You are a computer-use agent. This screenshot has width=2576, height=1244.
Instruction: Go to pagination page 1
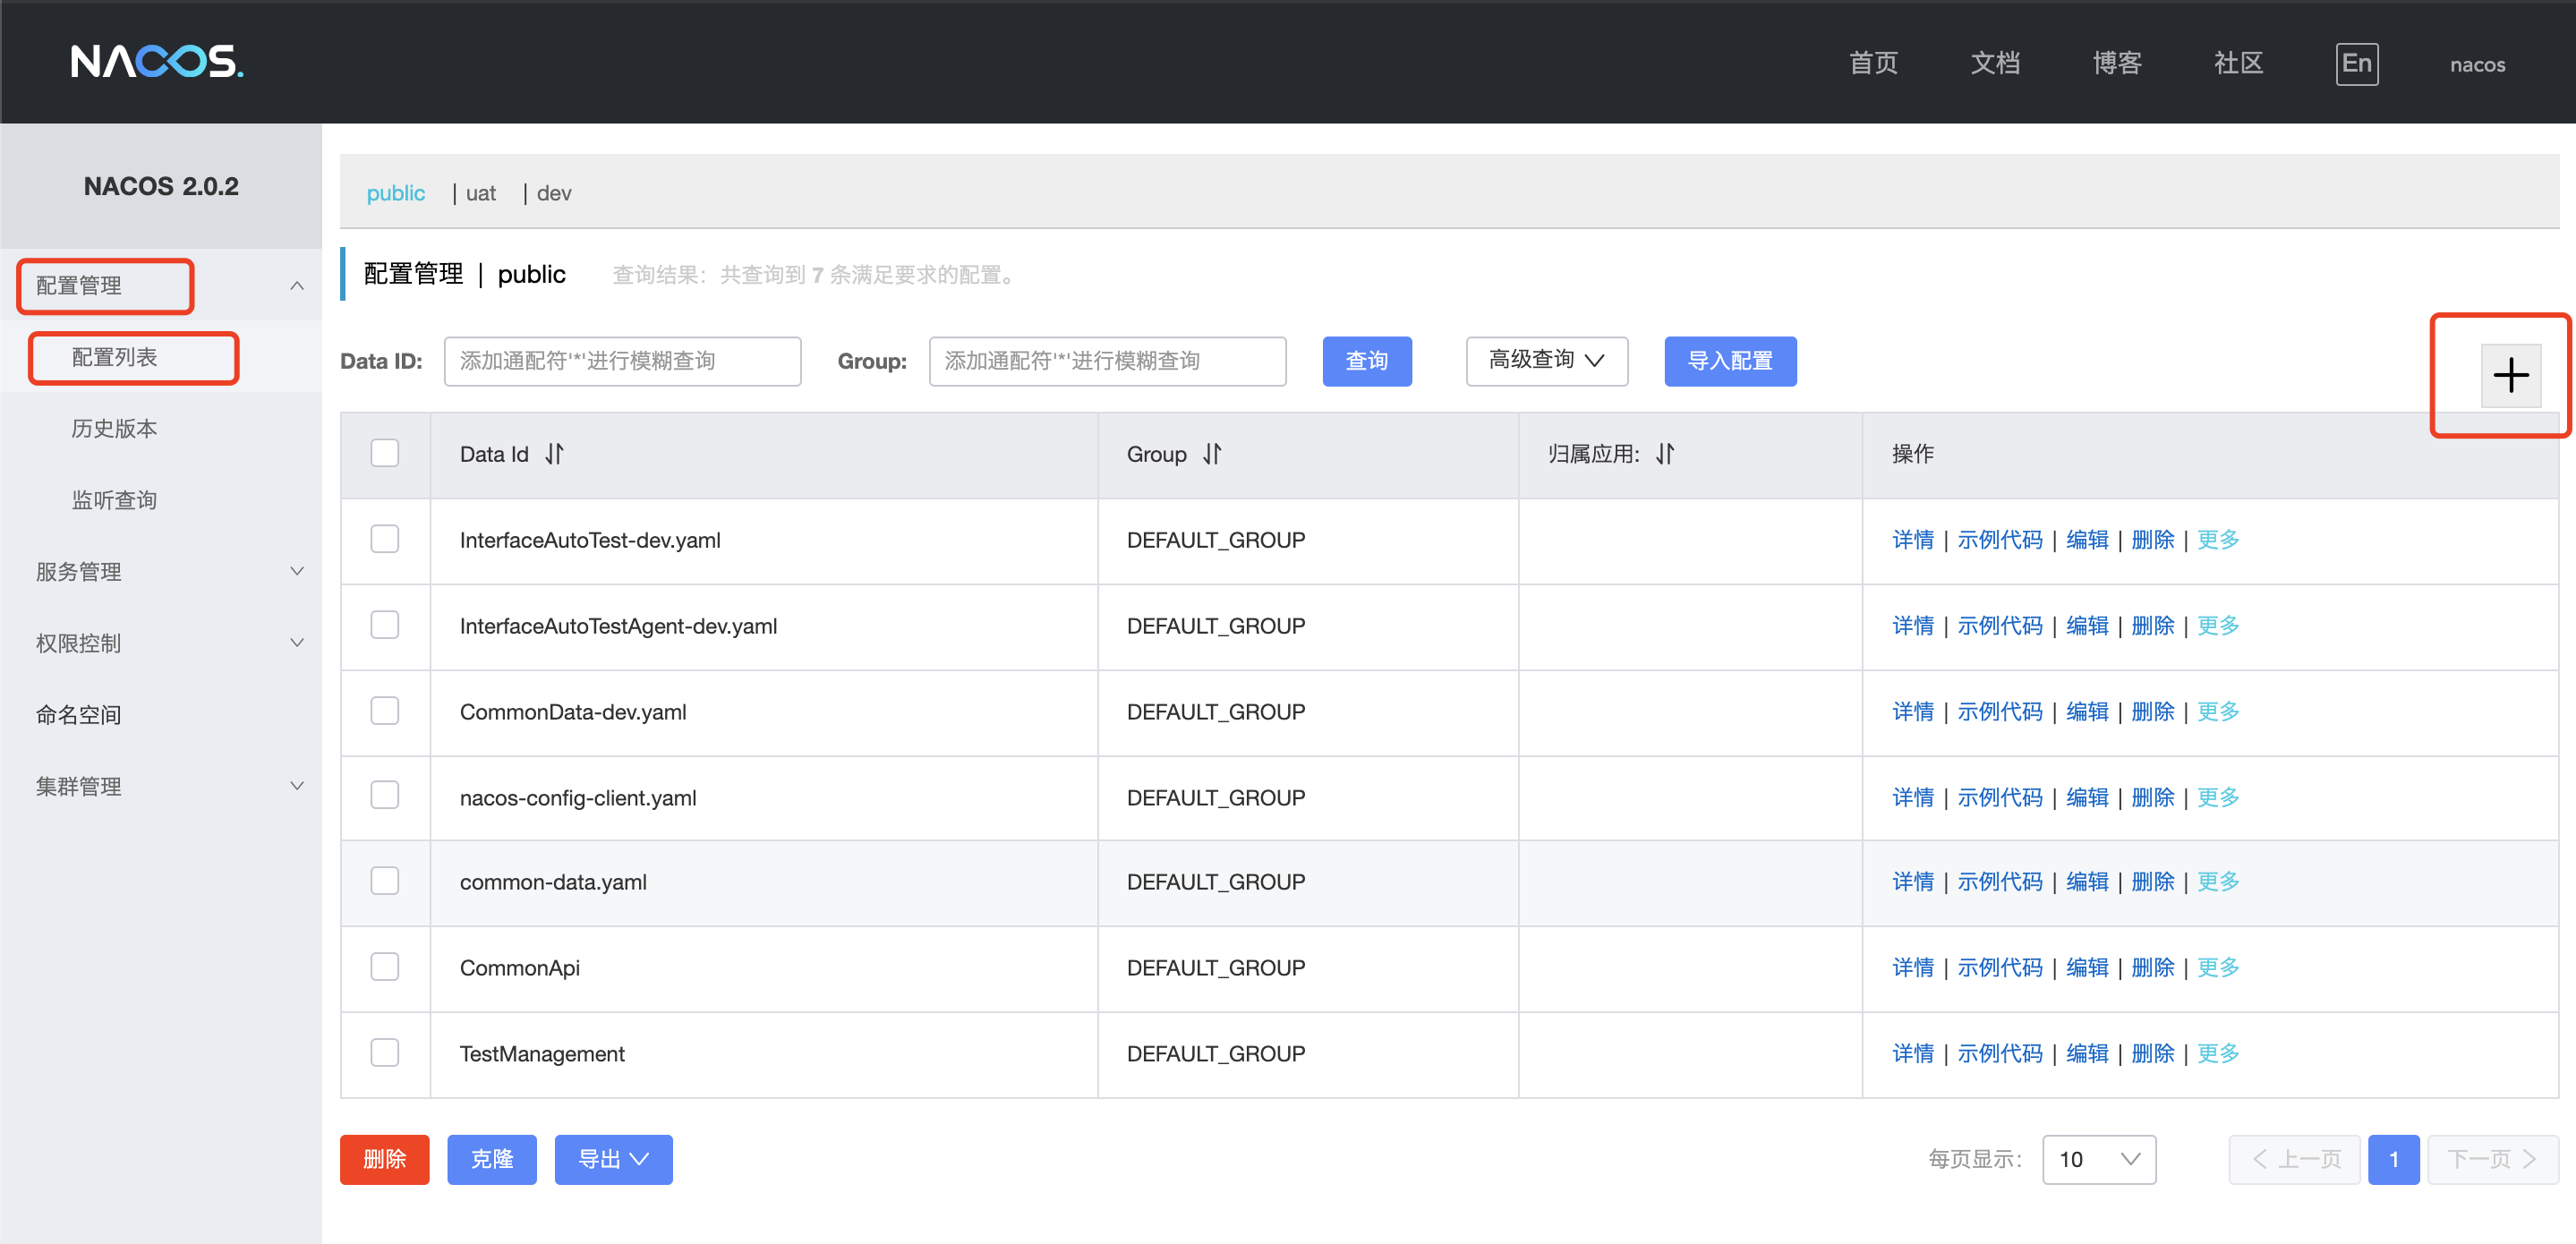point(2393,1159)
